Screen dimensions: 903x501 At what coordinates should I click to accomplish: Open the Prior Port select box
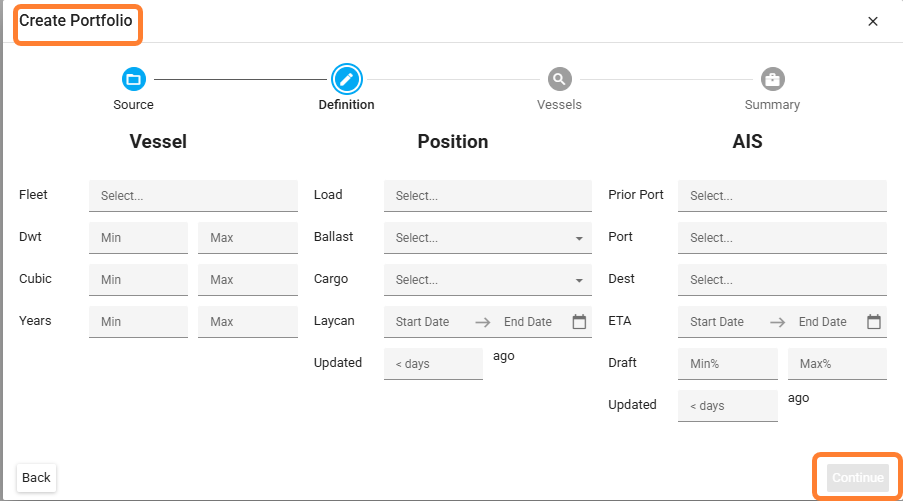click(781, 196)
